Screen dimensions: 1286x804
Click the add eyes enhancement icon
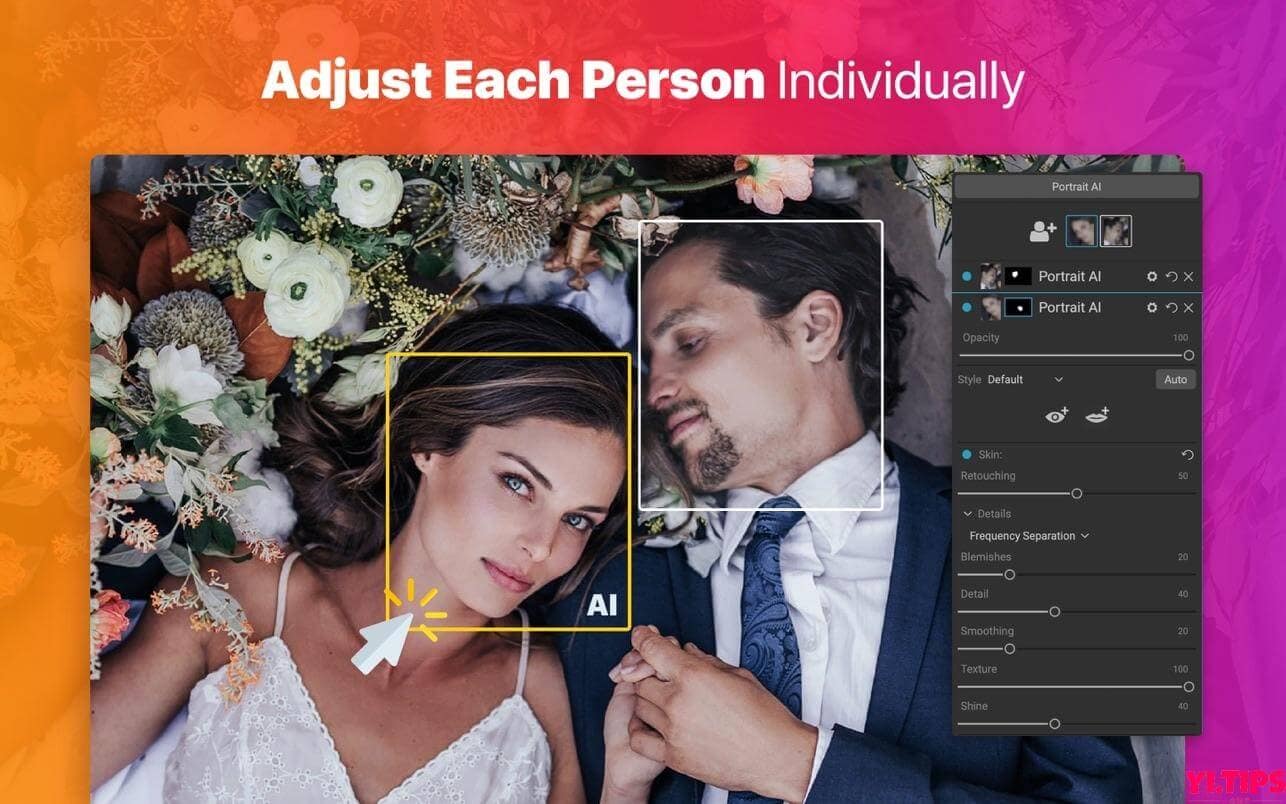[1053, 415]
